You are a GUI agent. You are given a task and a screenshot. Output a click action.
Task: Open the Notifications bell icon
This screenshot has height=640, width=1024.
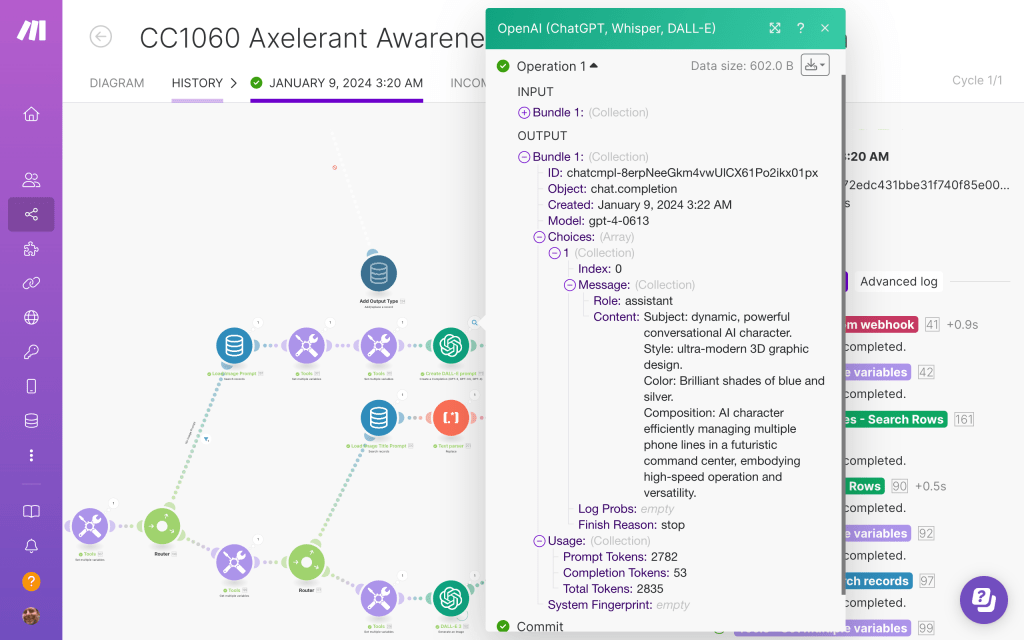coord(31,546)
